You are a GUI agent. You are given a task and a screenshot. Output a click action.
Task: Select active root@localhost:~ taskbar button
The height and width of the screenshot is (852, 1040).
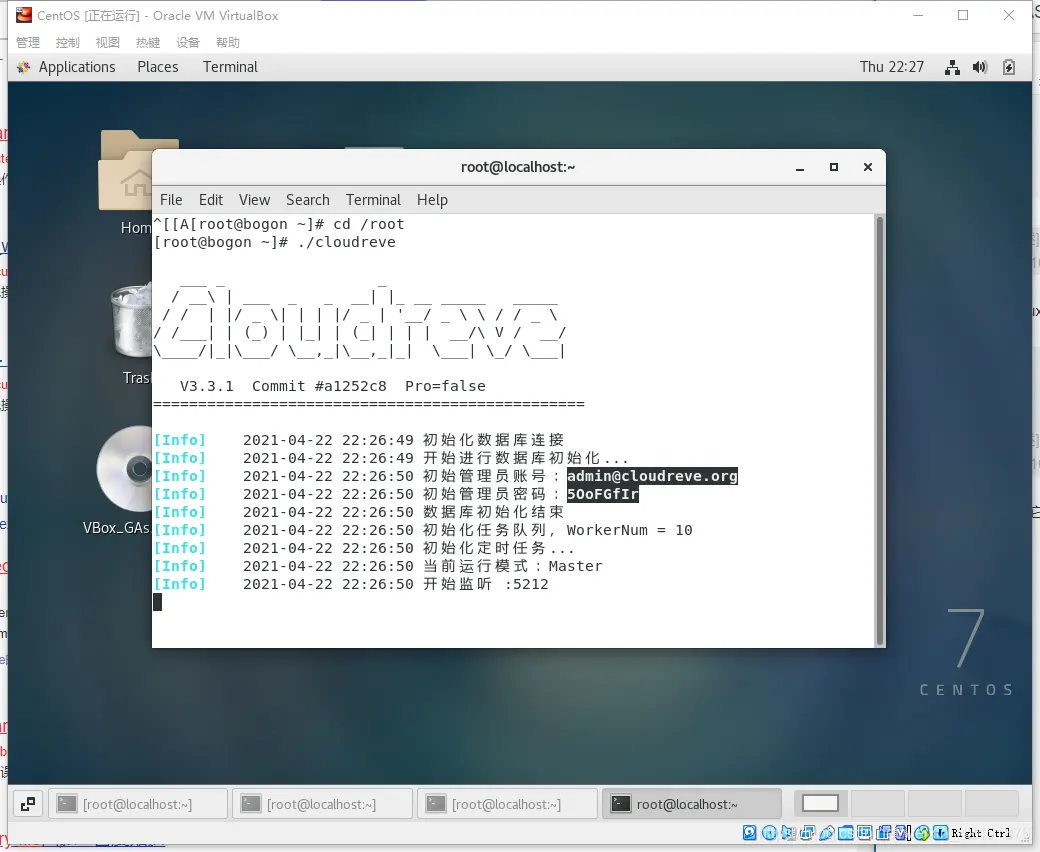coord(692,804)
